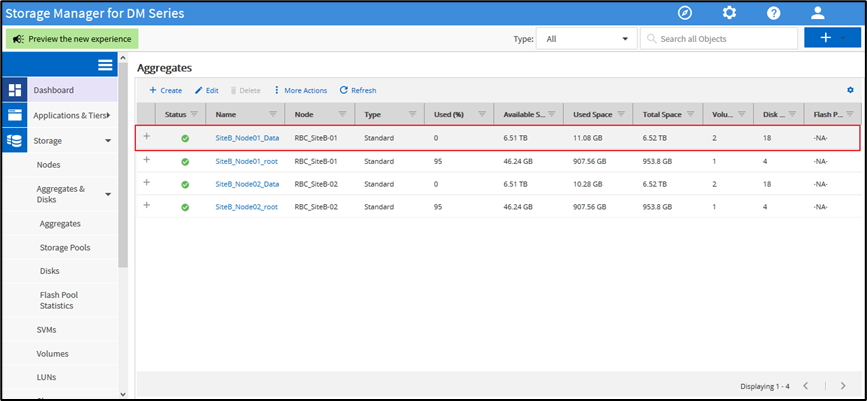Open table column settings gear icon
This screenshot has height=401, width=867.
[x=850, y=90]
